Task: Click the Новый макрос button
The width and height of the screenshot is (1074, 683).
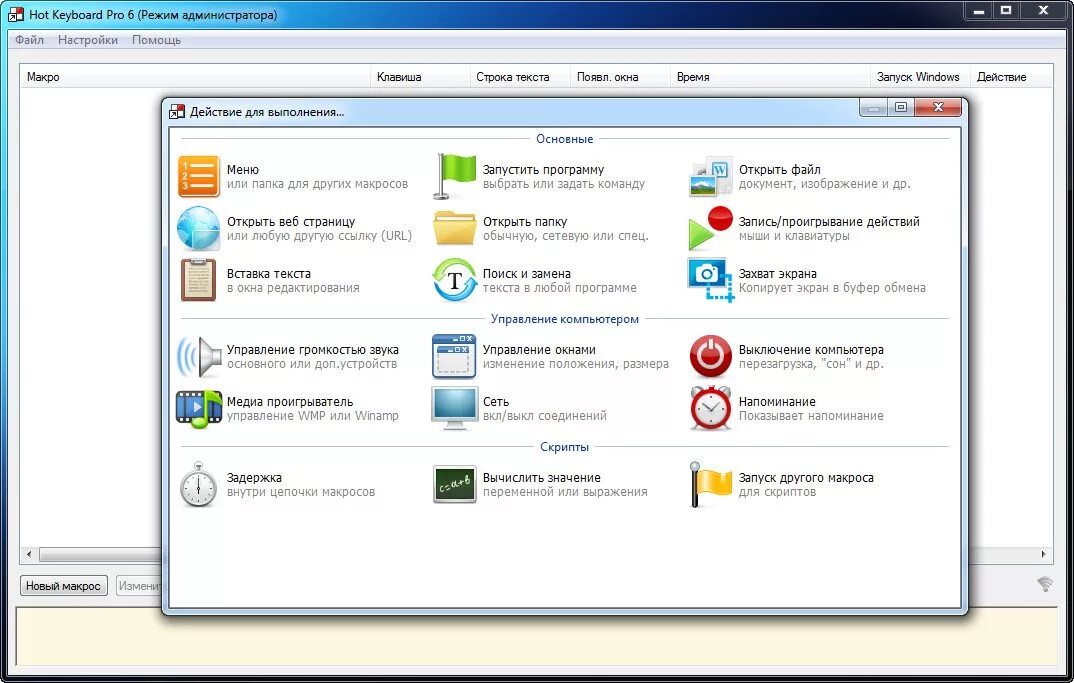Action: [63, 586]
